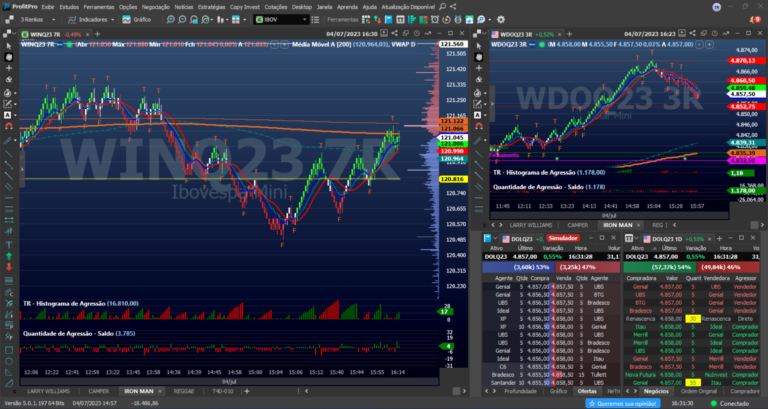Select the red down arrow marker tool
768x409 pixels.
(x=9, y=267)
